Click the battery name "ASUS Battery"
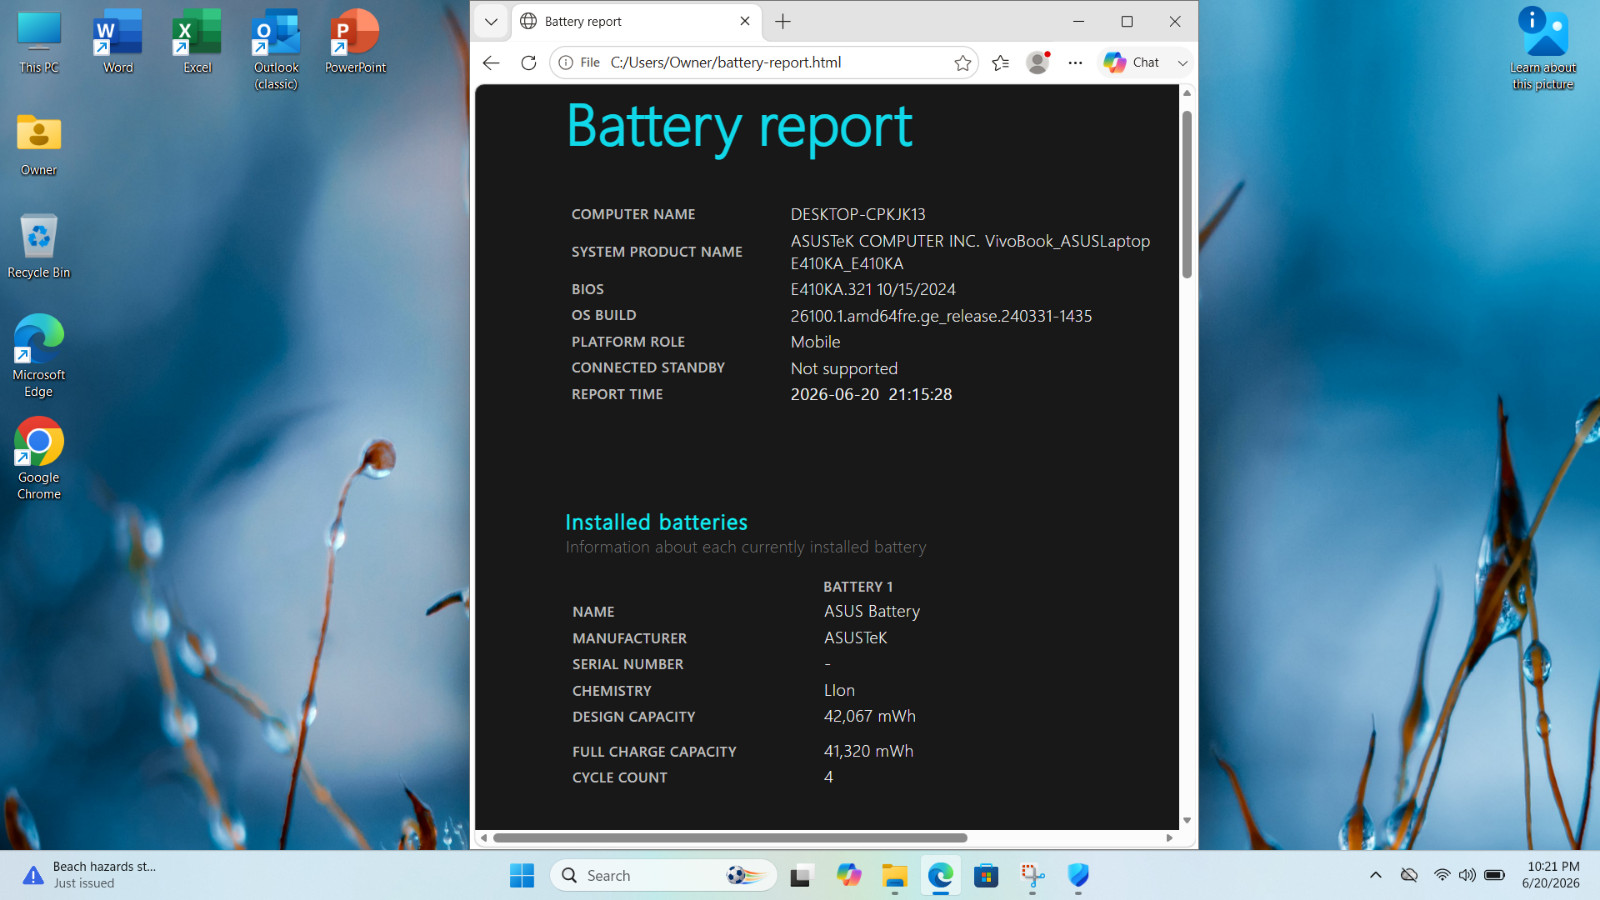Image resolution: width=1600 pixels, height=900 pixels. coord(872,611)
